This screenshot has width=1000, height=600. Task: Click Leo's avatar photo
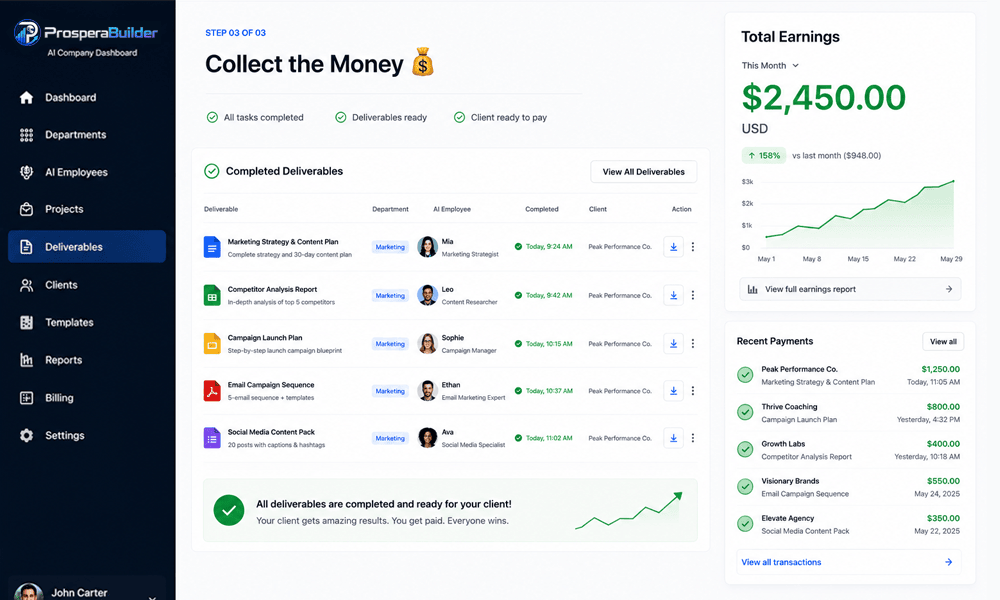[x=427, y=295]
